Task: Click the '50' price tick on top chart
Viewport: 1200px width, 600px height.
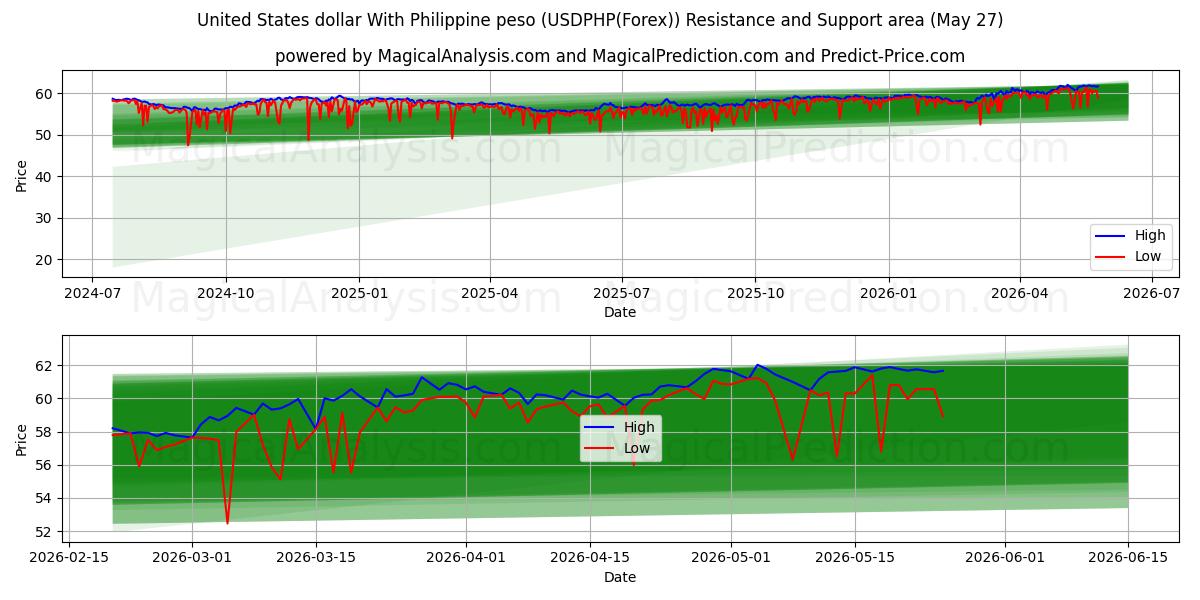Action: [x=46, y=135]
